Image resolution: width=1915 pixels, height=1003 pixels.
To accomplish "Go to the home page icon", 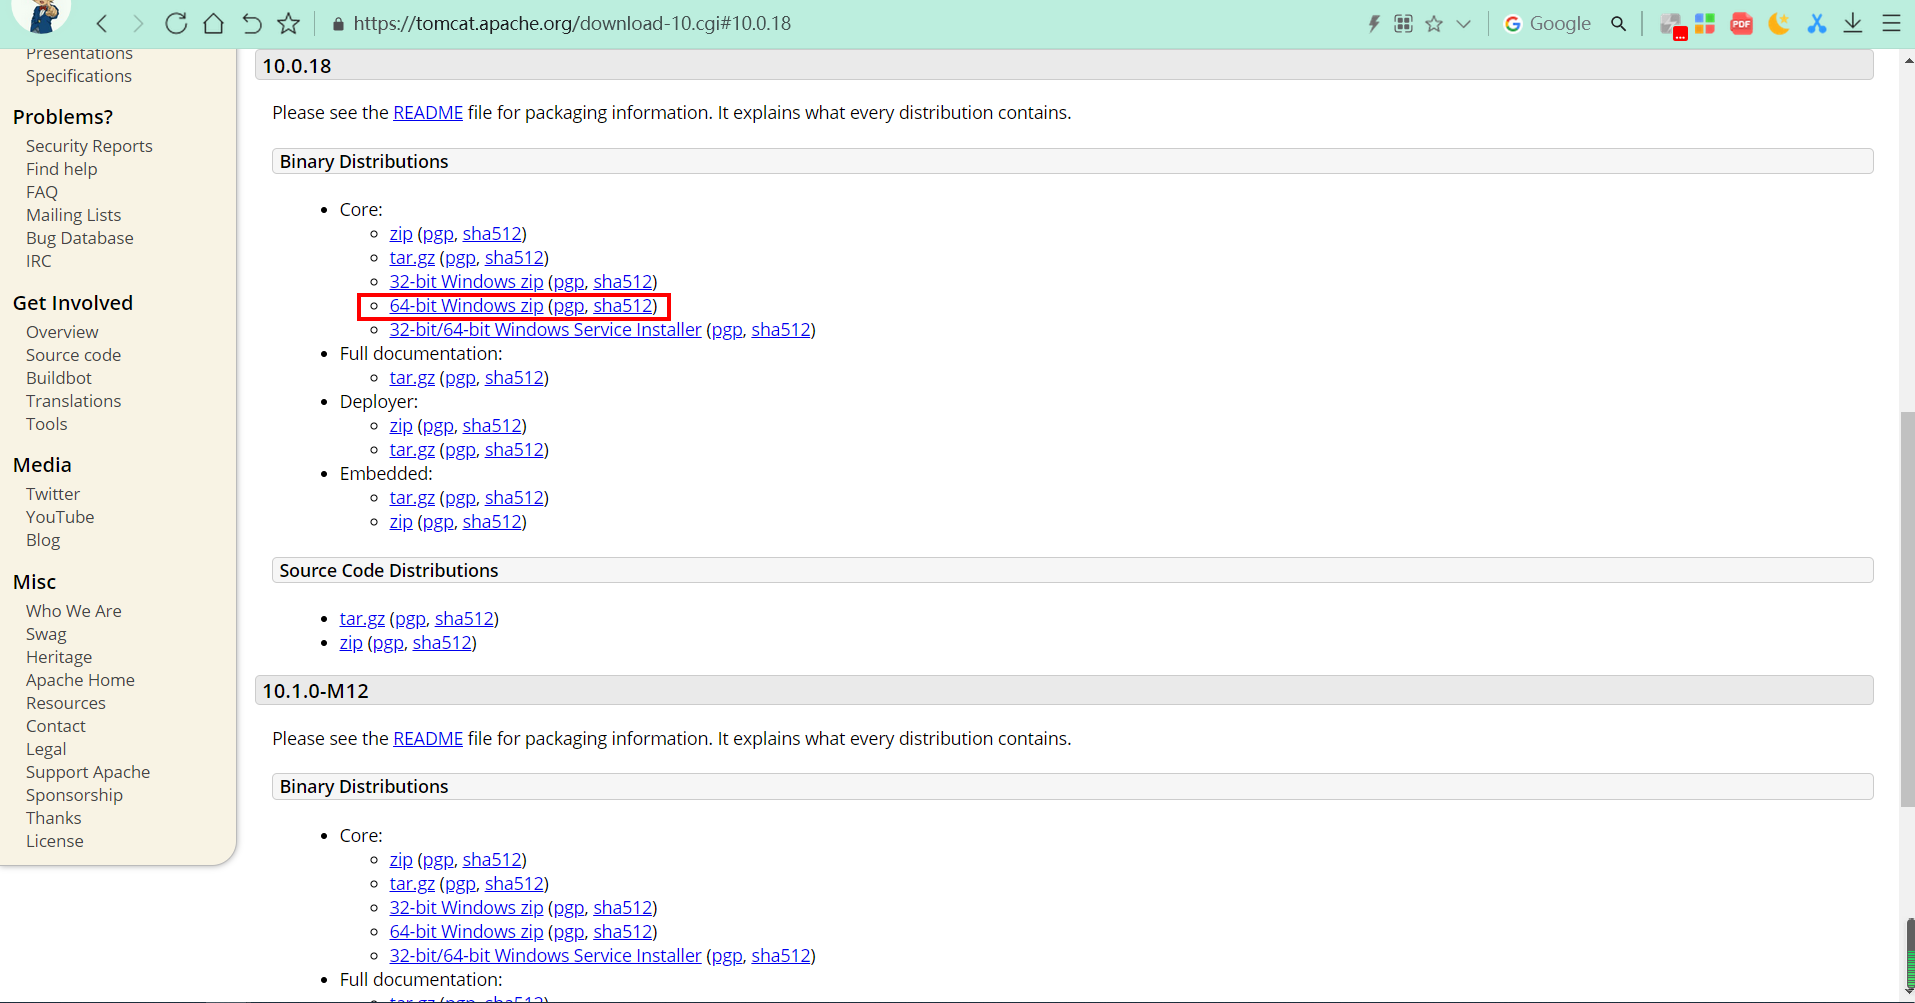I will coord(213,23).
